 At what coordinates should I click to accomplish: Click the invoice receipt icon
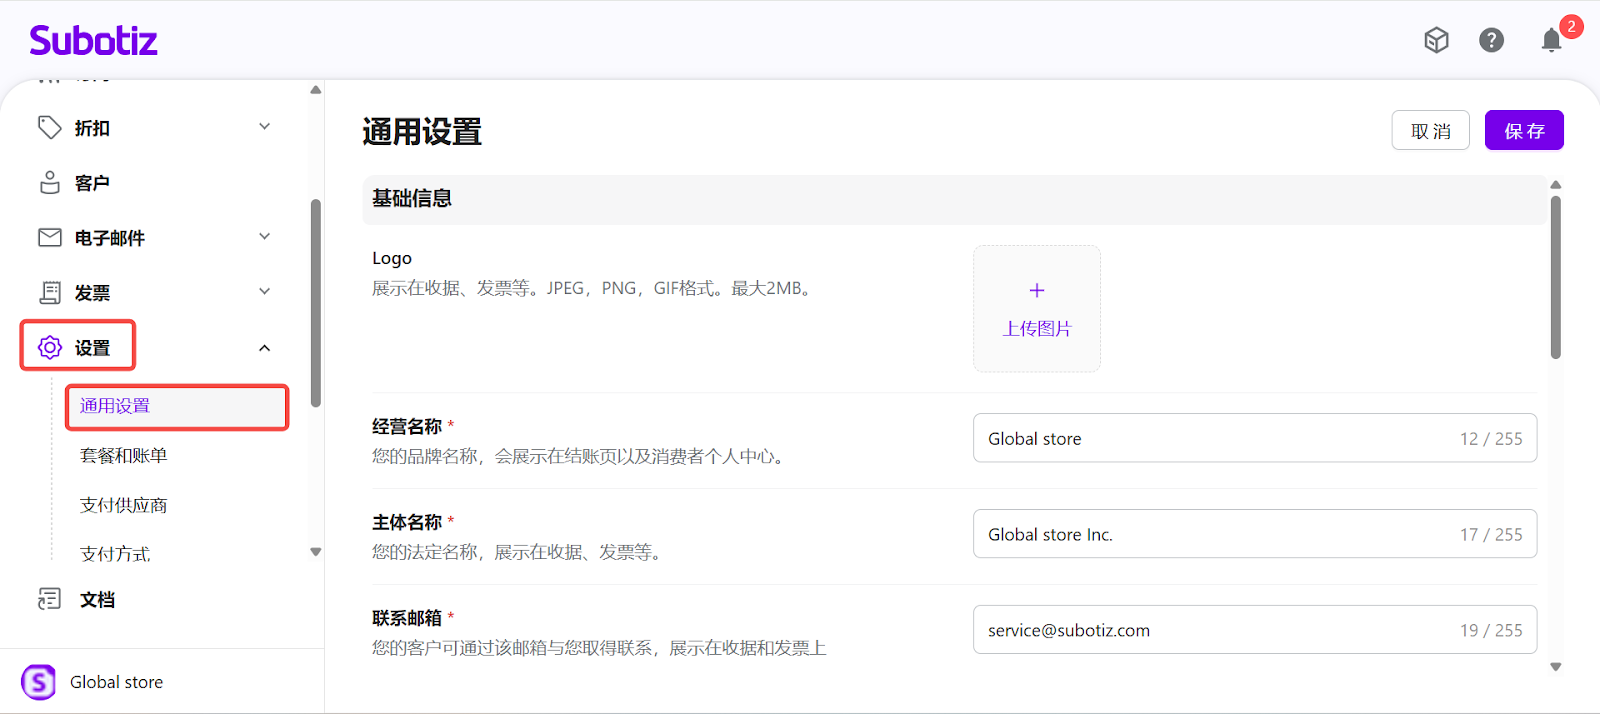click(49, 292)
